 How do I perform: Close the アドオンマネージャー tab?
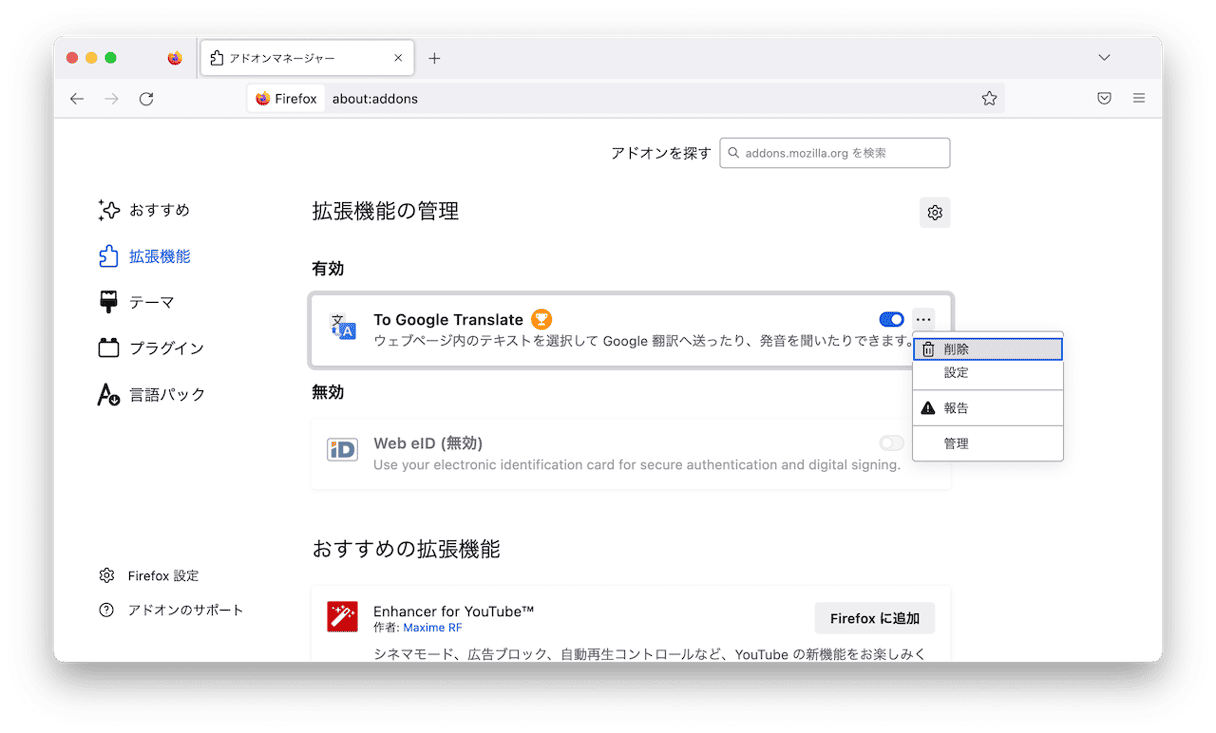click(x=398, y=58)
